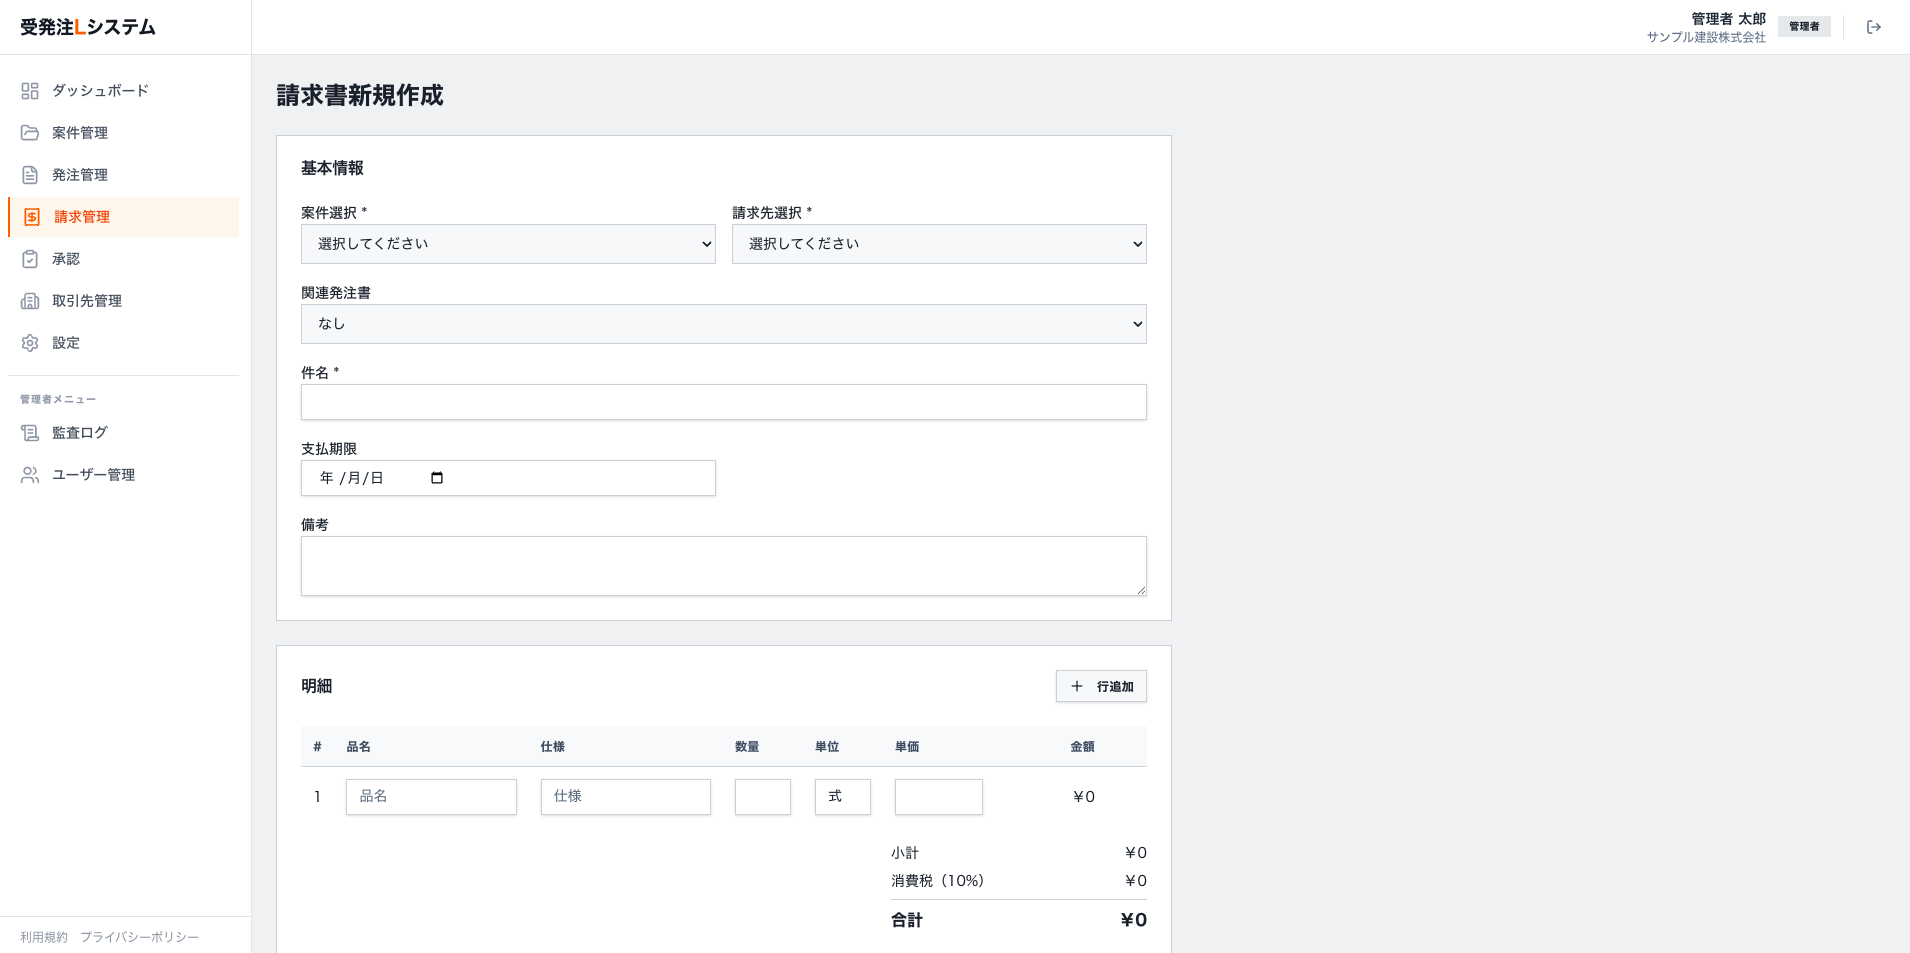
Task: Click the 合計 total label
Action: (907, 920)
